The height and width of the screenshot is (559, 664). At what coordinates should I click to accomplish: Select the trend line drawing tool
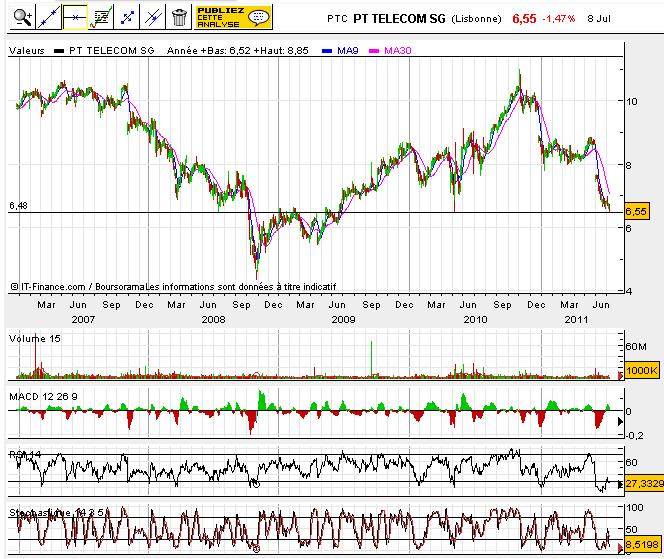(x=49, y=17)
